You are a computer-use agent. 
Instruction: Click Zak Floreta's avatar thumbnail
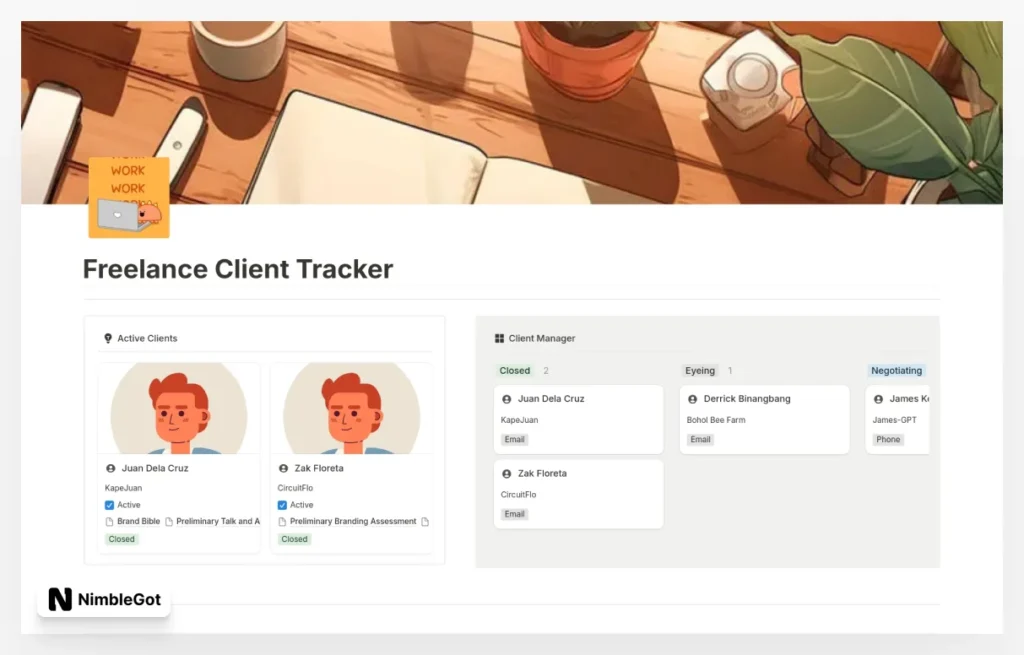click(x=351, y=408)
